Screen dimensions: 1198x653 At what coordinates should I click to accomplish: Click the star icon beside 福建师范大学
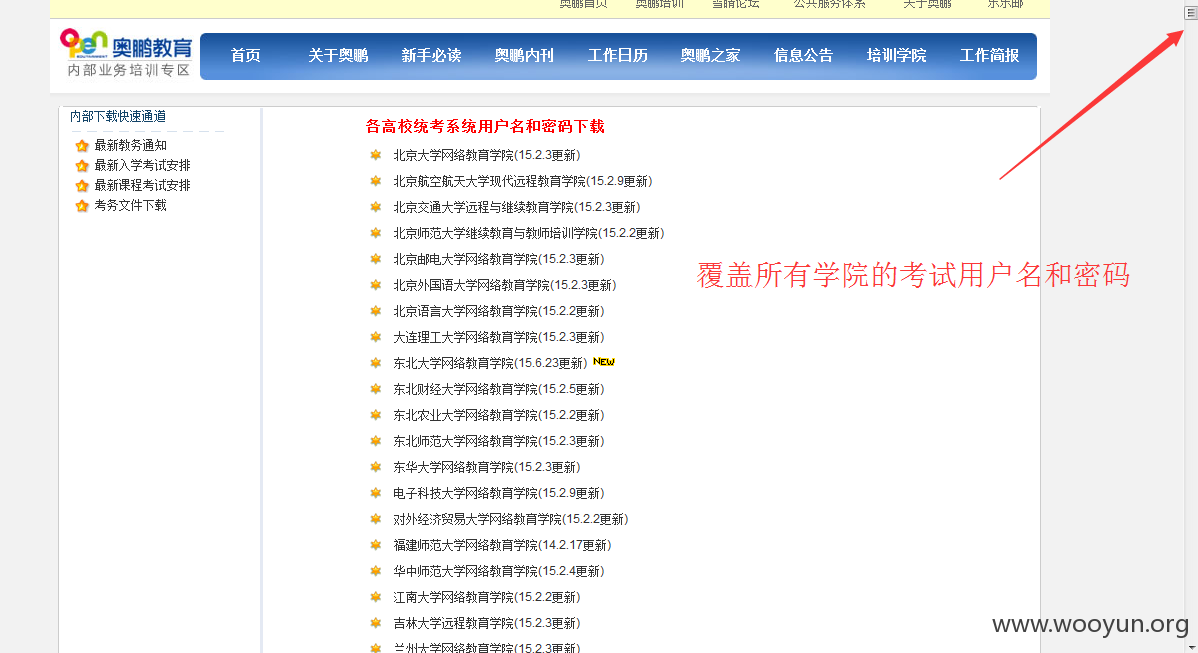(x=375, y=545)
